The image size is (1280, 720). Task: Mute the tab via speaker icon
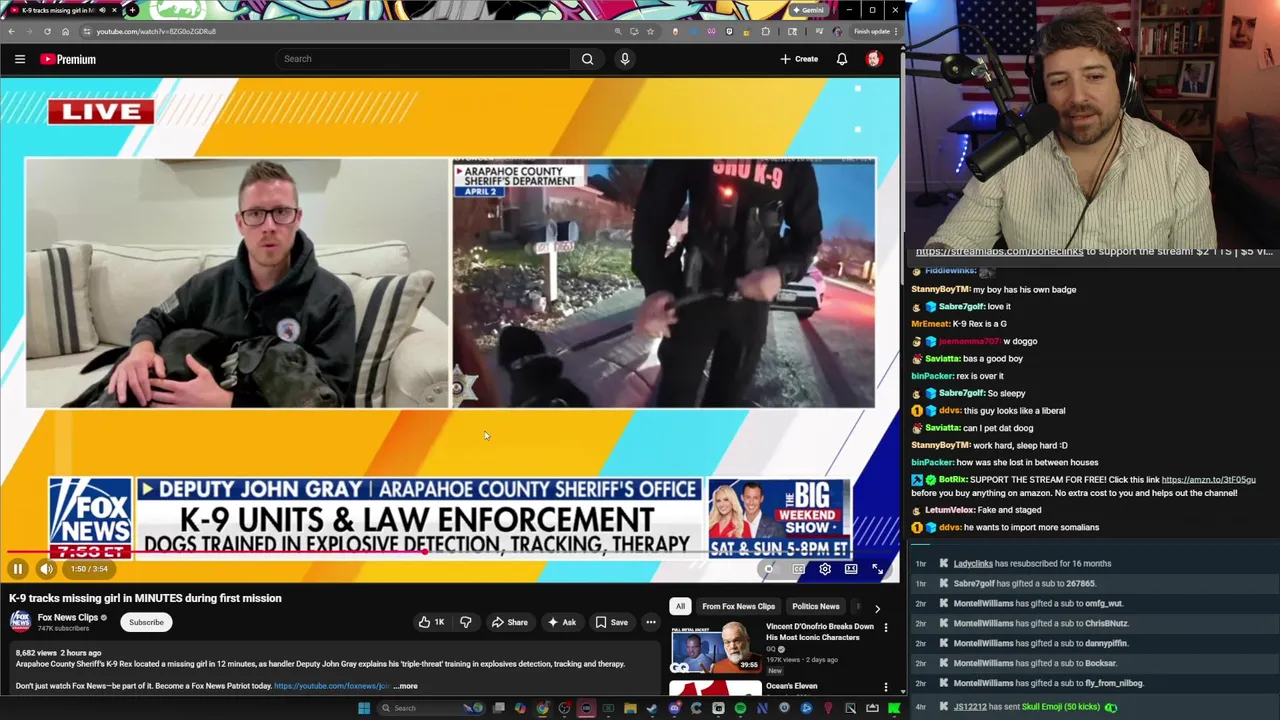102,10
